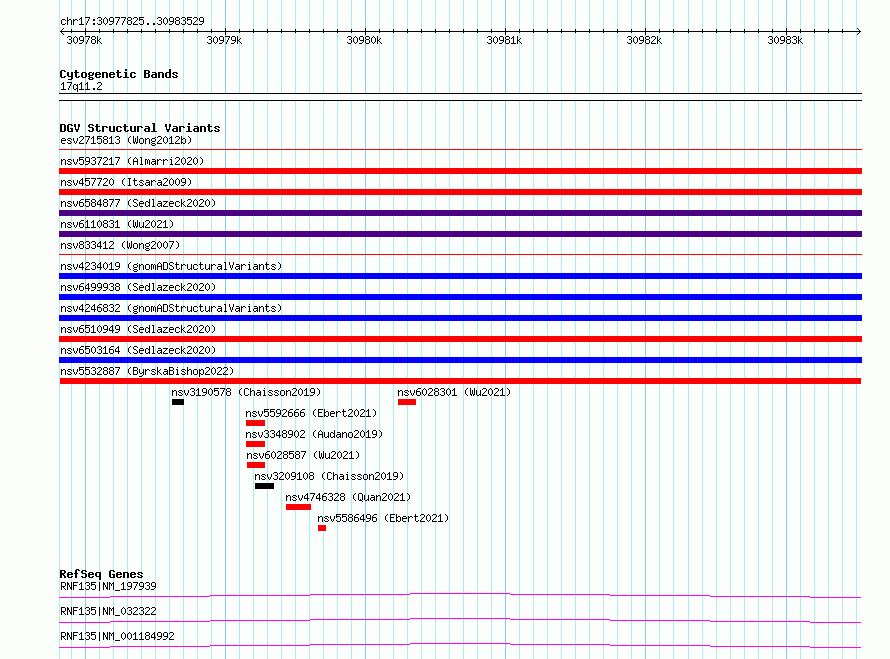
Task: Click the 30982k ruler tick label
Action: (x=644, y=40)
